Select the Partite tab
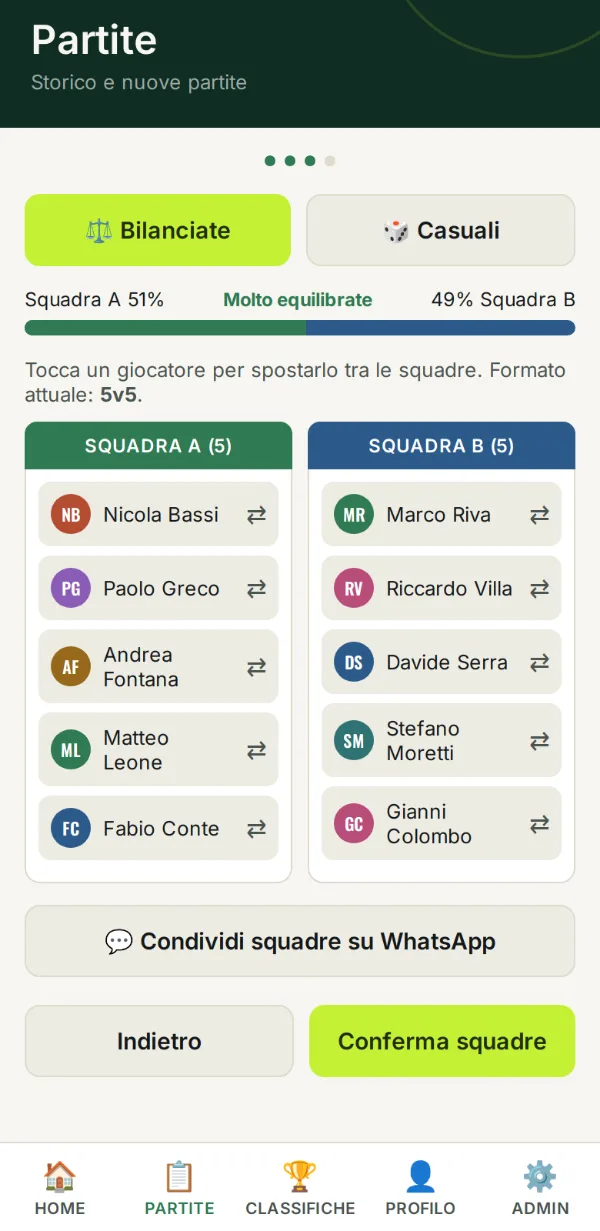 (x=180, y=1187)
